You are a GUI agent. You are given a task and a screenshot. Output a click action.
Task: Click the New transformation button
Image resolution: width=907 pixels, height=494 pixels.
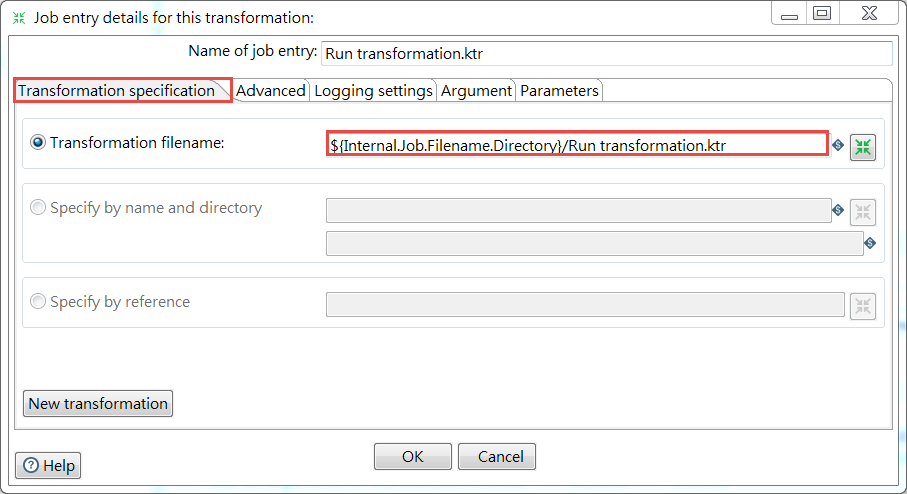point(98,403)
